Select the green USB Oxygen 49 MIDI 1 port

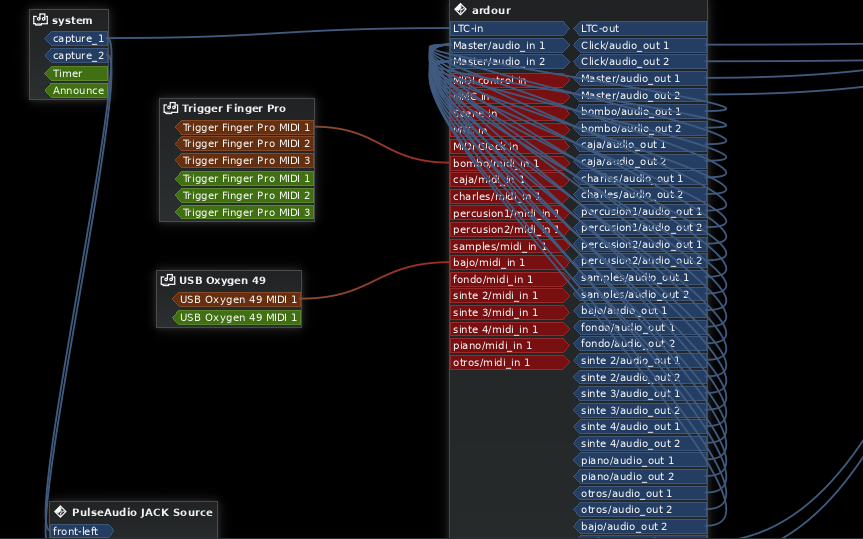click(237, 318)
